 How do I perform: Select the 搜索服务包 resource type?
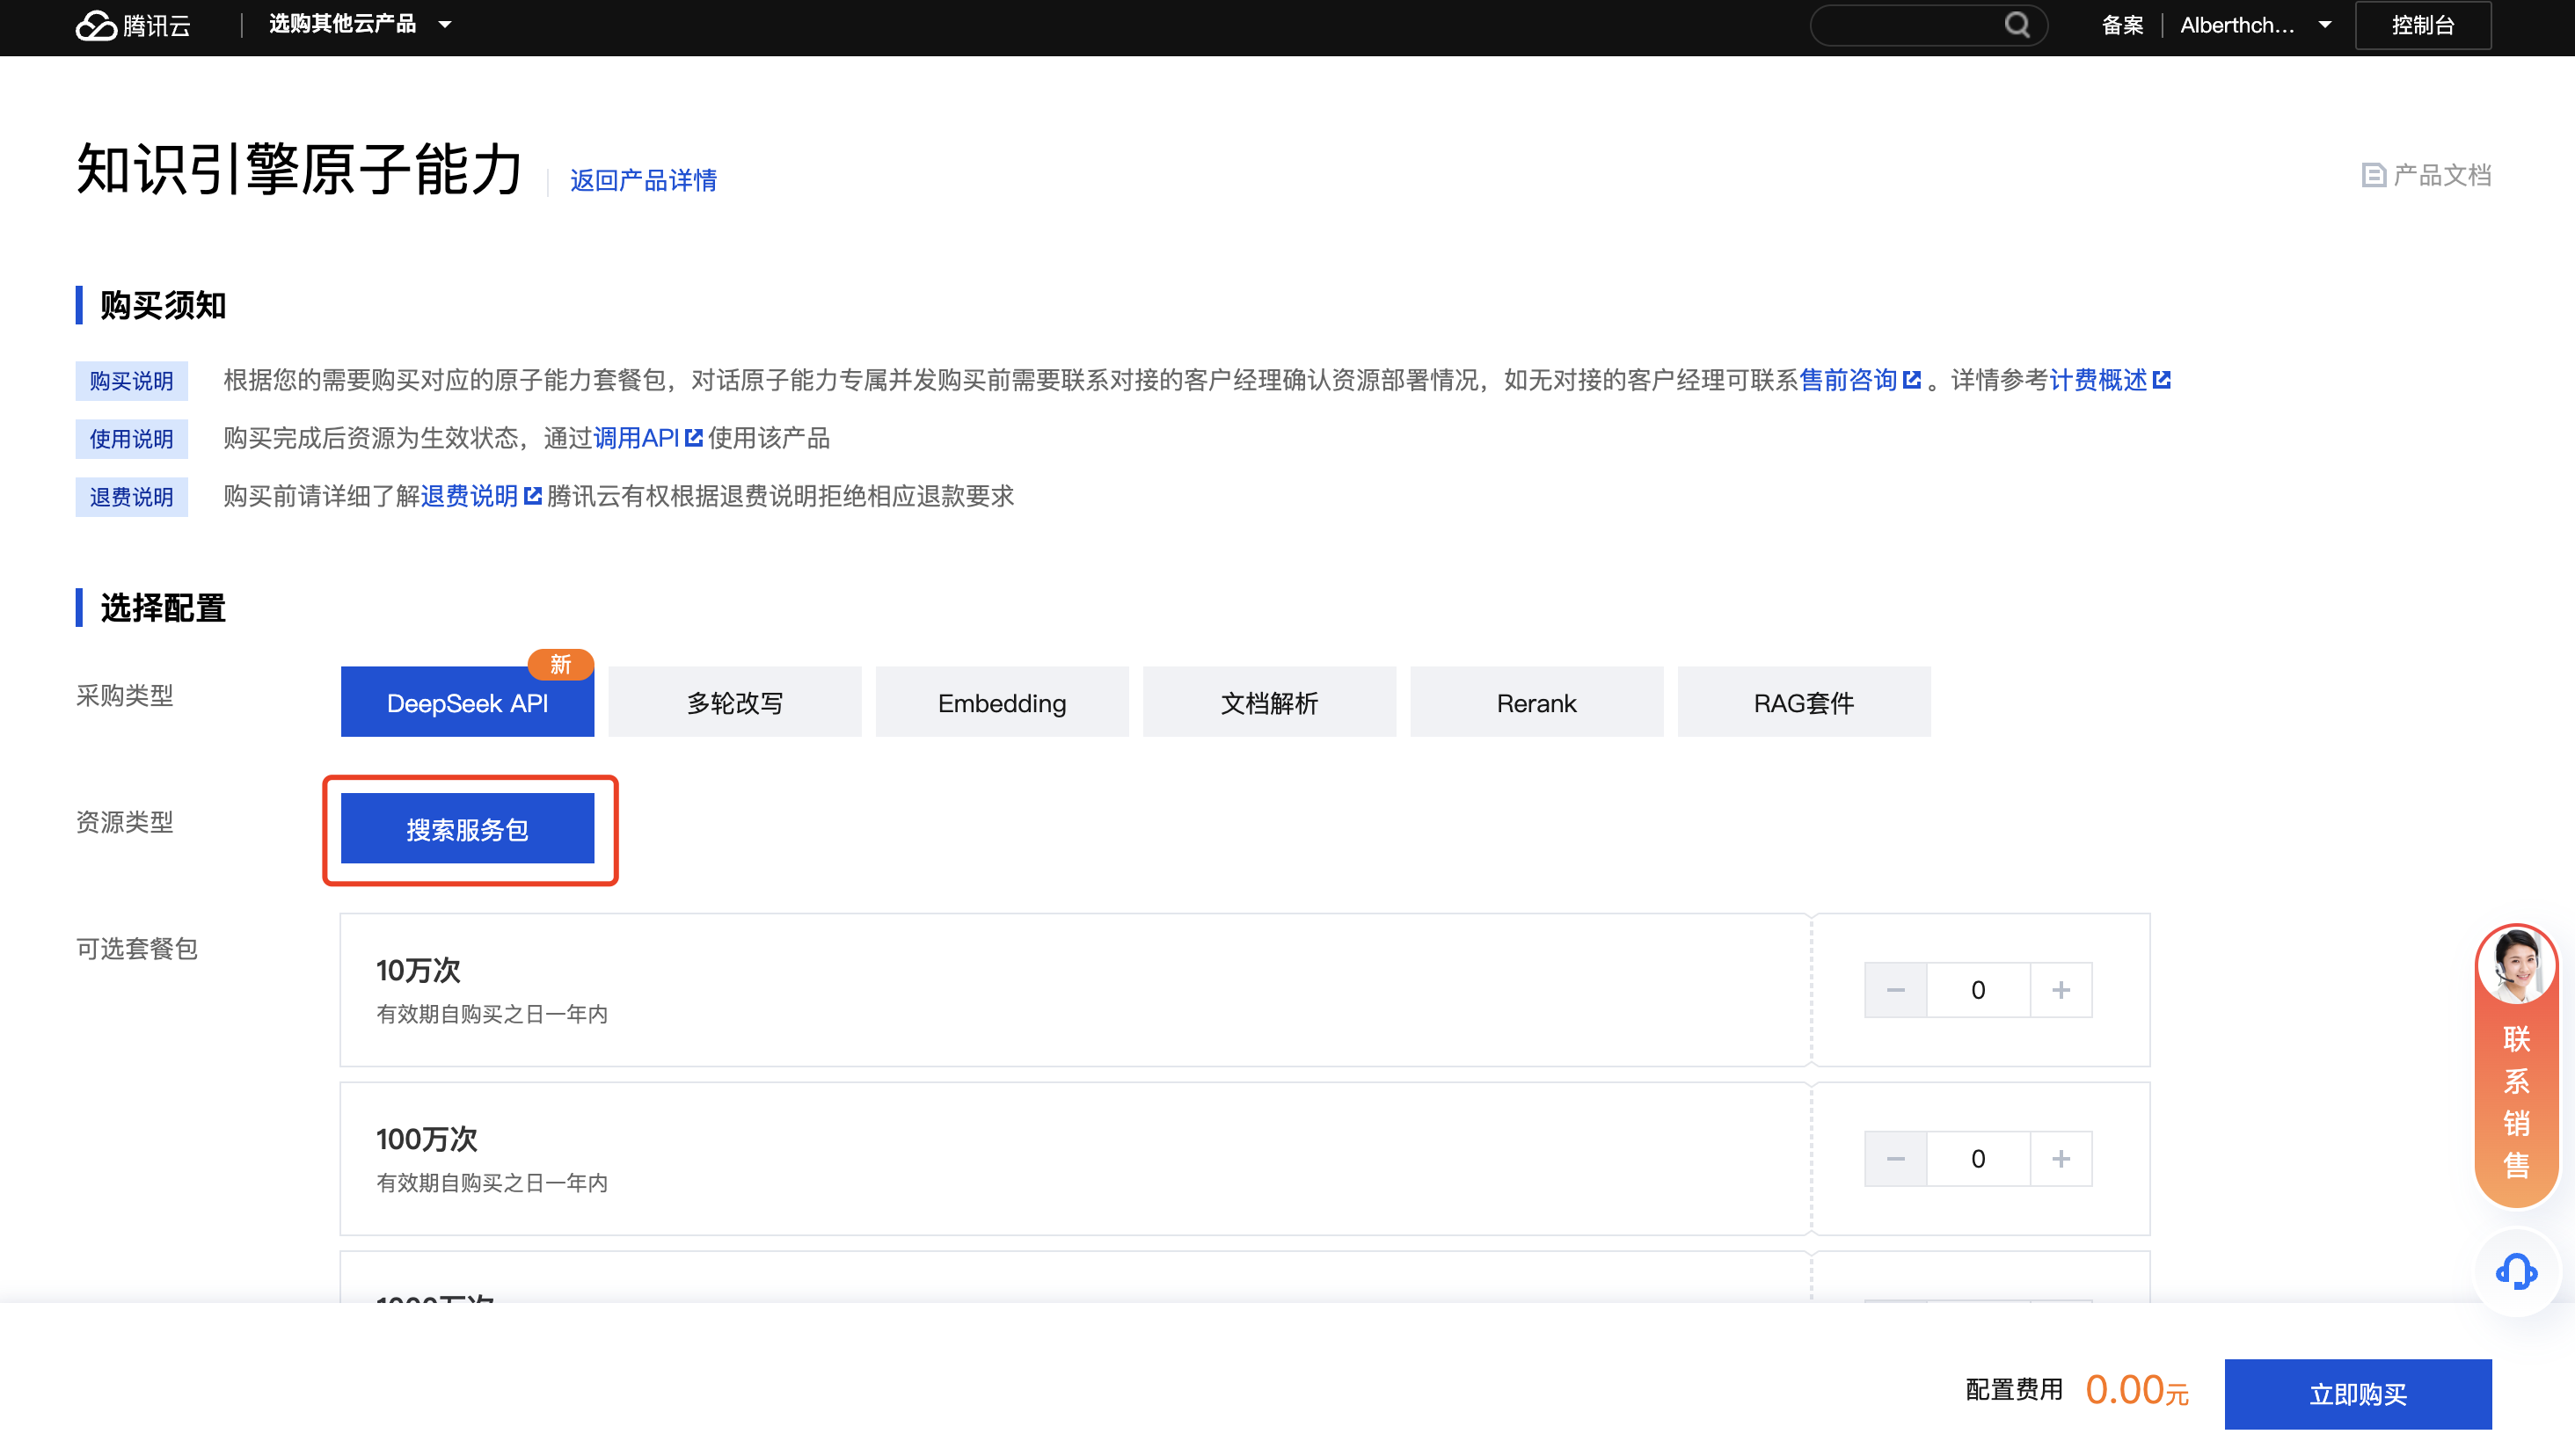(467, 829)
